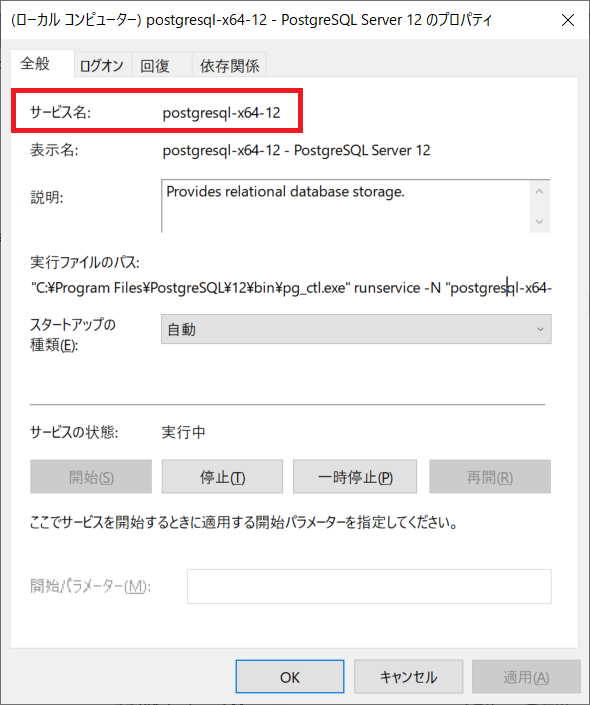
Task: Confirm with the OK button
Action: pos(290,677)
